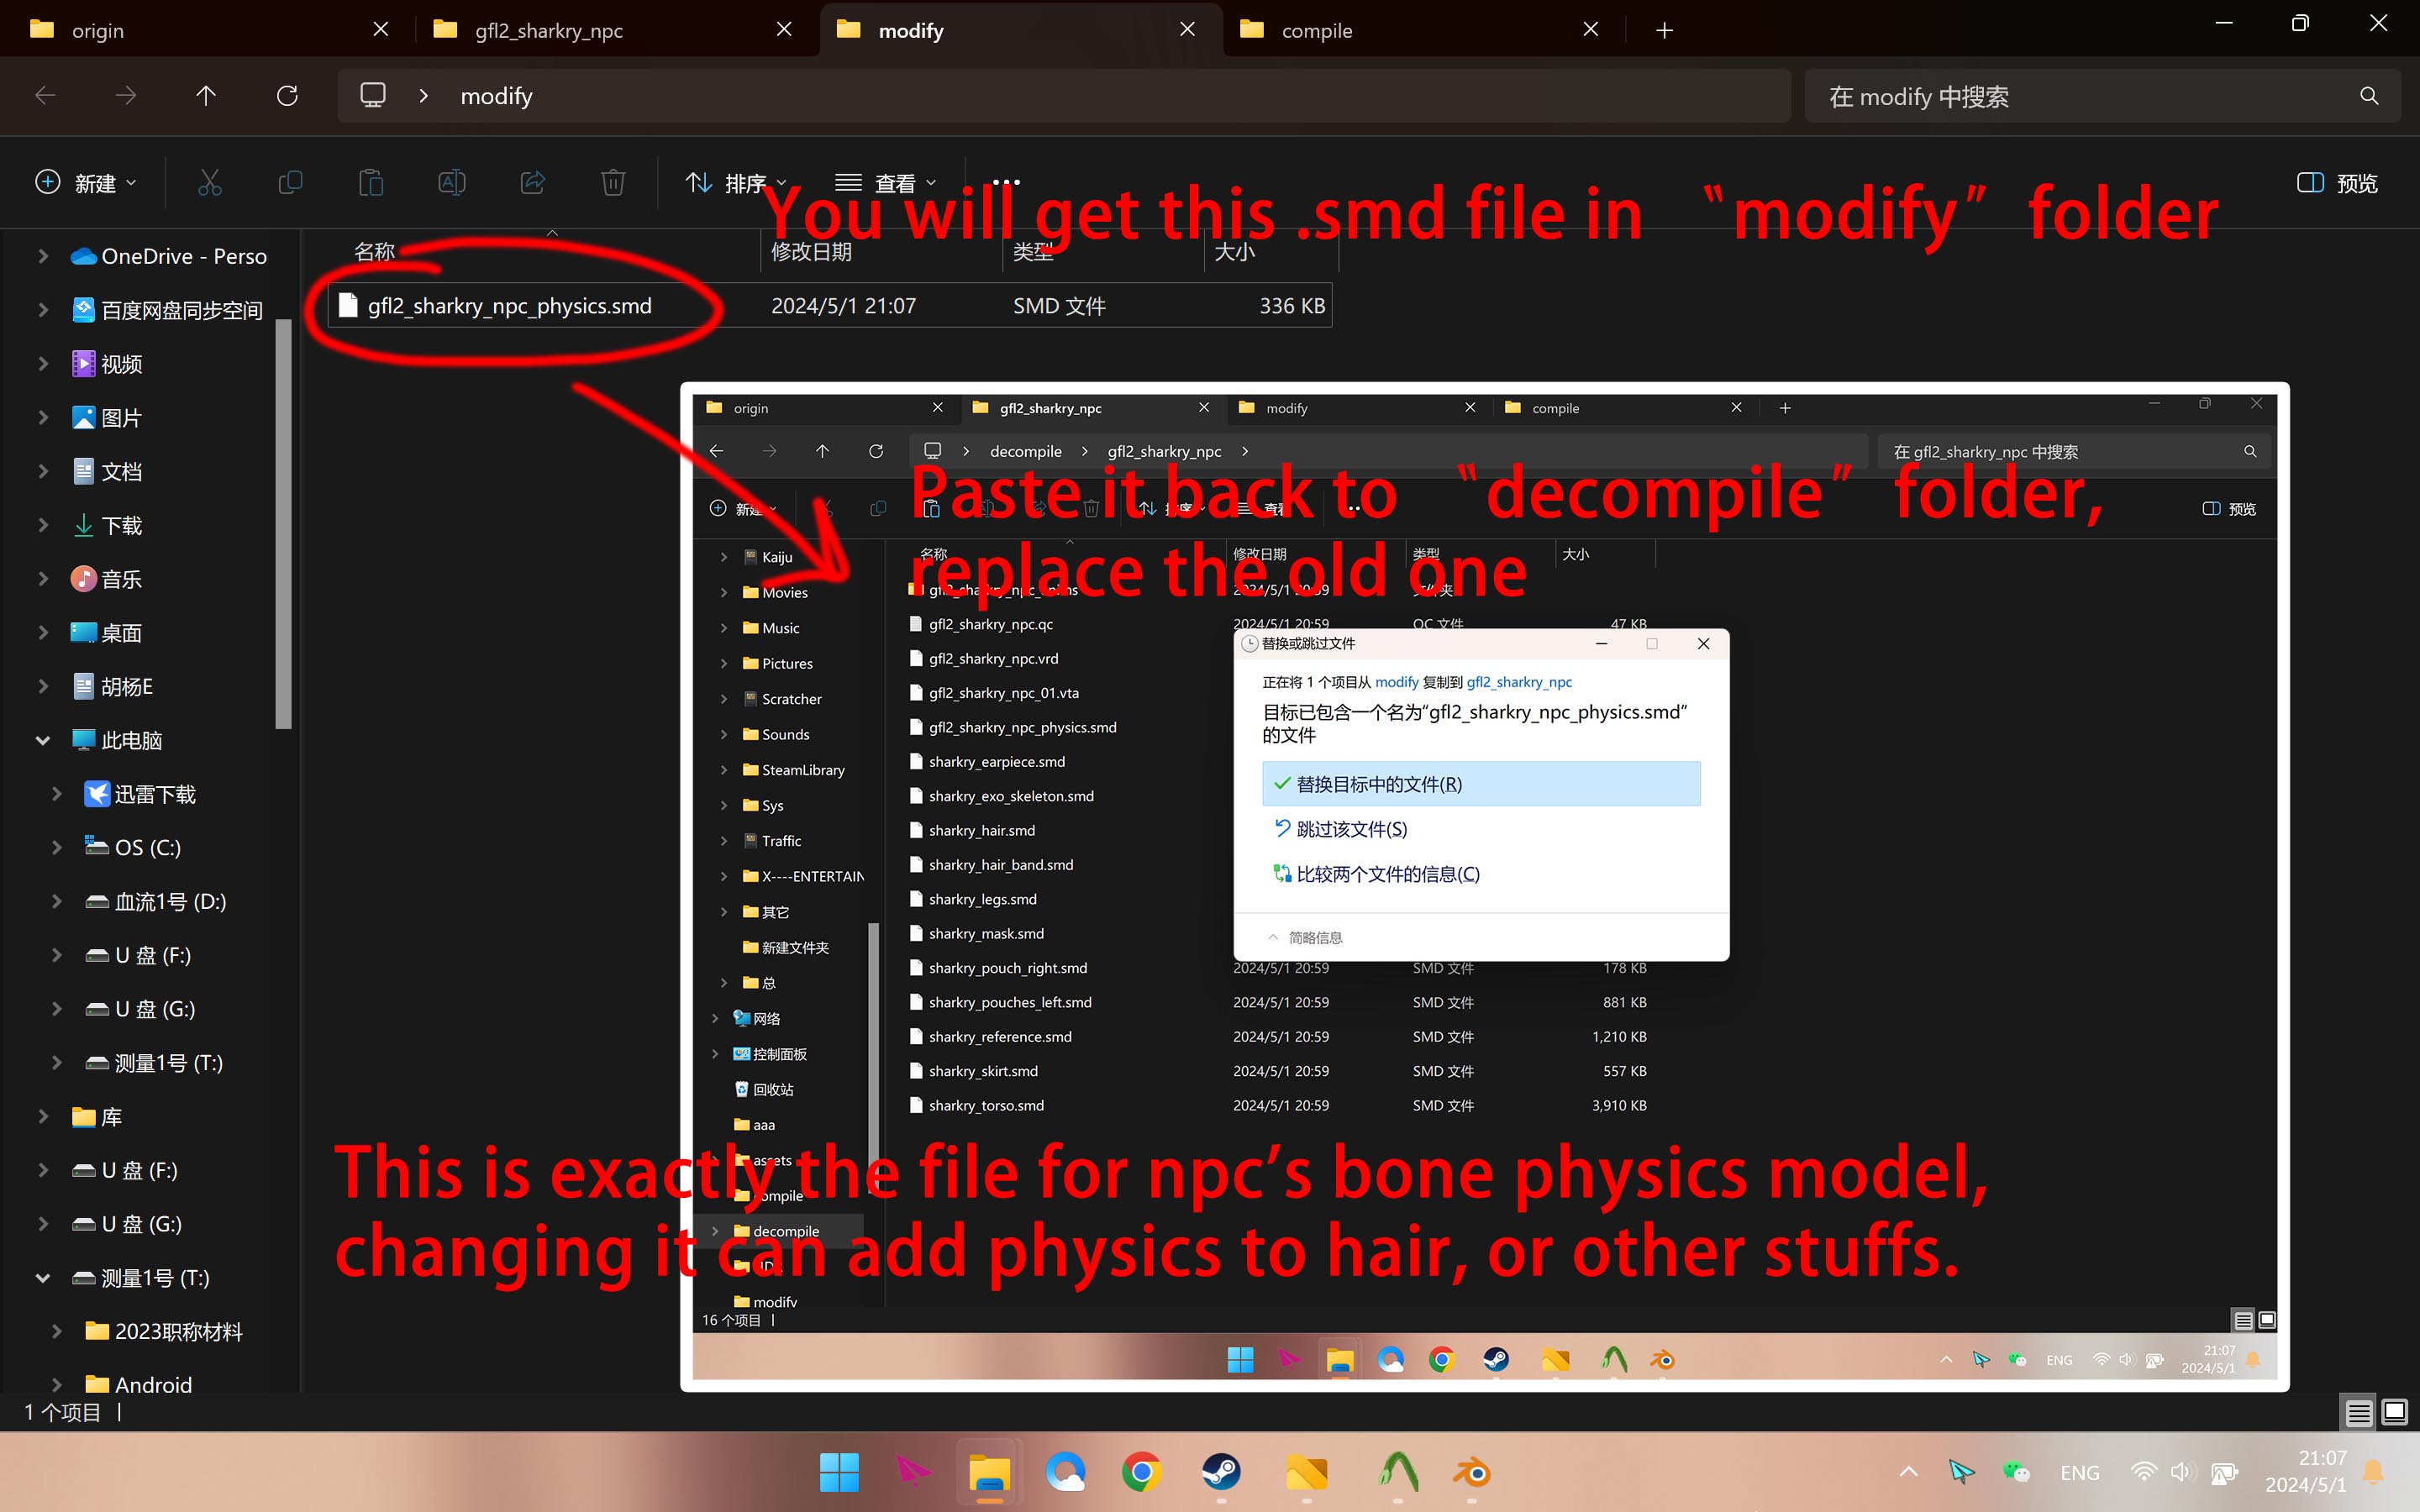Click the Paste clipboard icon

click(371, 183)
